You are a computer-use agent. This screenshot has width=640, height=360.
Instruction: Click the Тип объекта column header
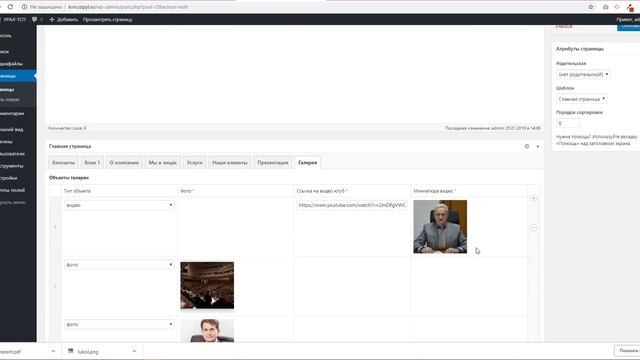click(x=77, y=191)
